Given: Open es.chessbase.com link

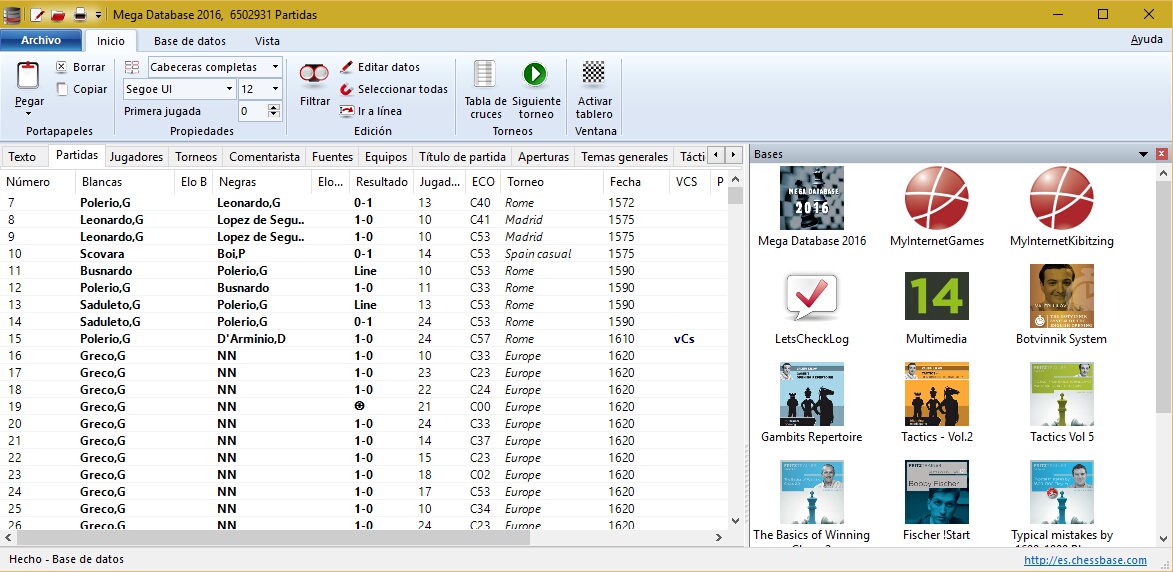Looking at the screenshot, I should point(1085,559).
